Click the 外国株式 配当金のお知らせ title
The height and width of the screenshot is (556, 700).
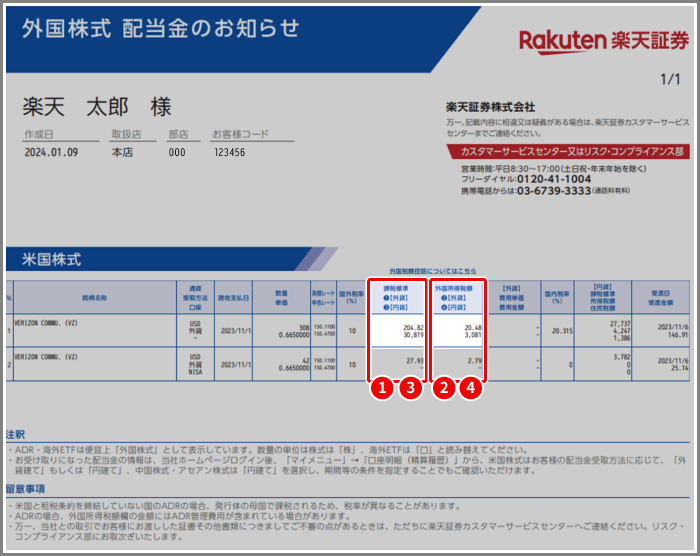[x=160, y=29]
